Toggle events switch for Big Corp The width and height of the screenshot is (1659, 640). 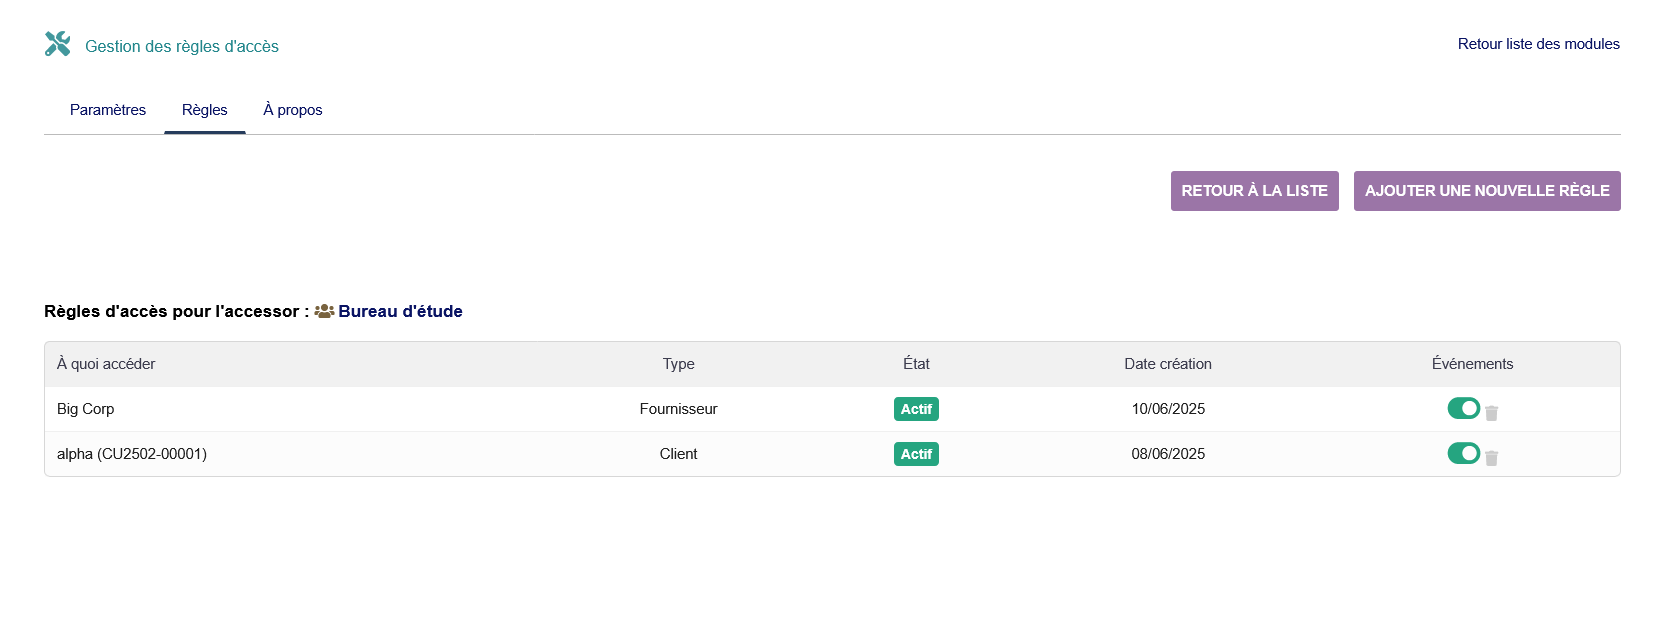(x=1463, y=408)
